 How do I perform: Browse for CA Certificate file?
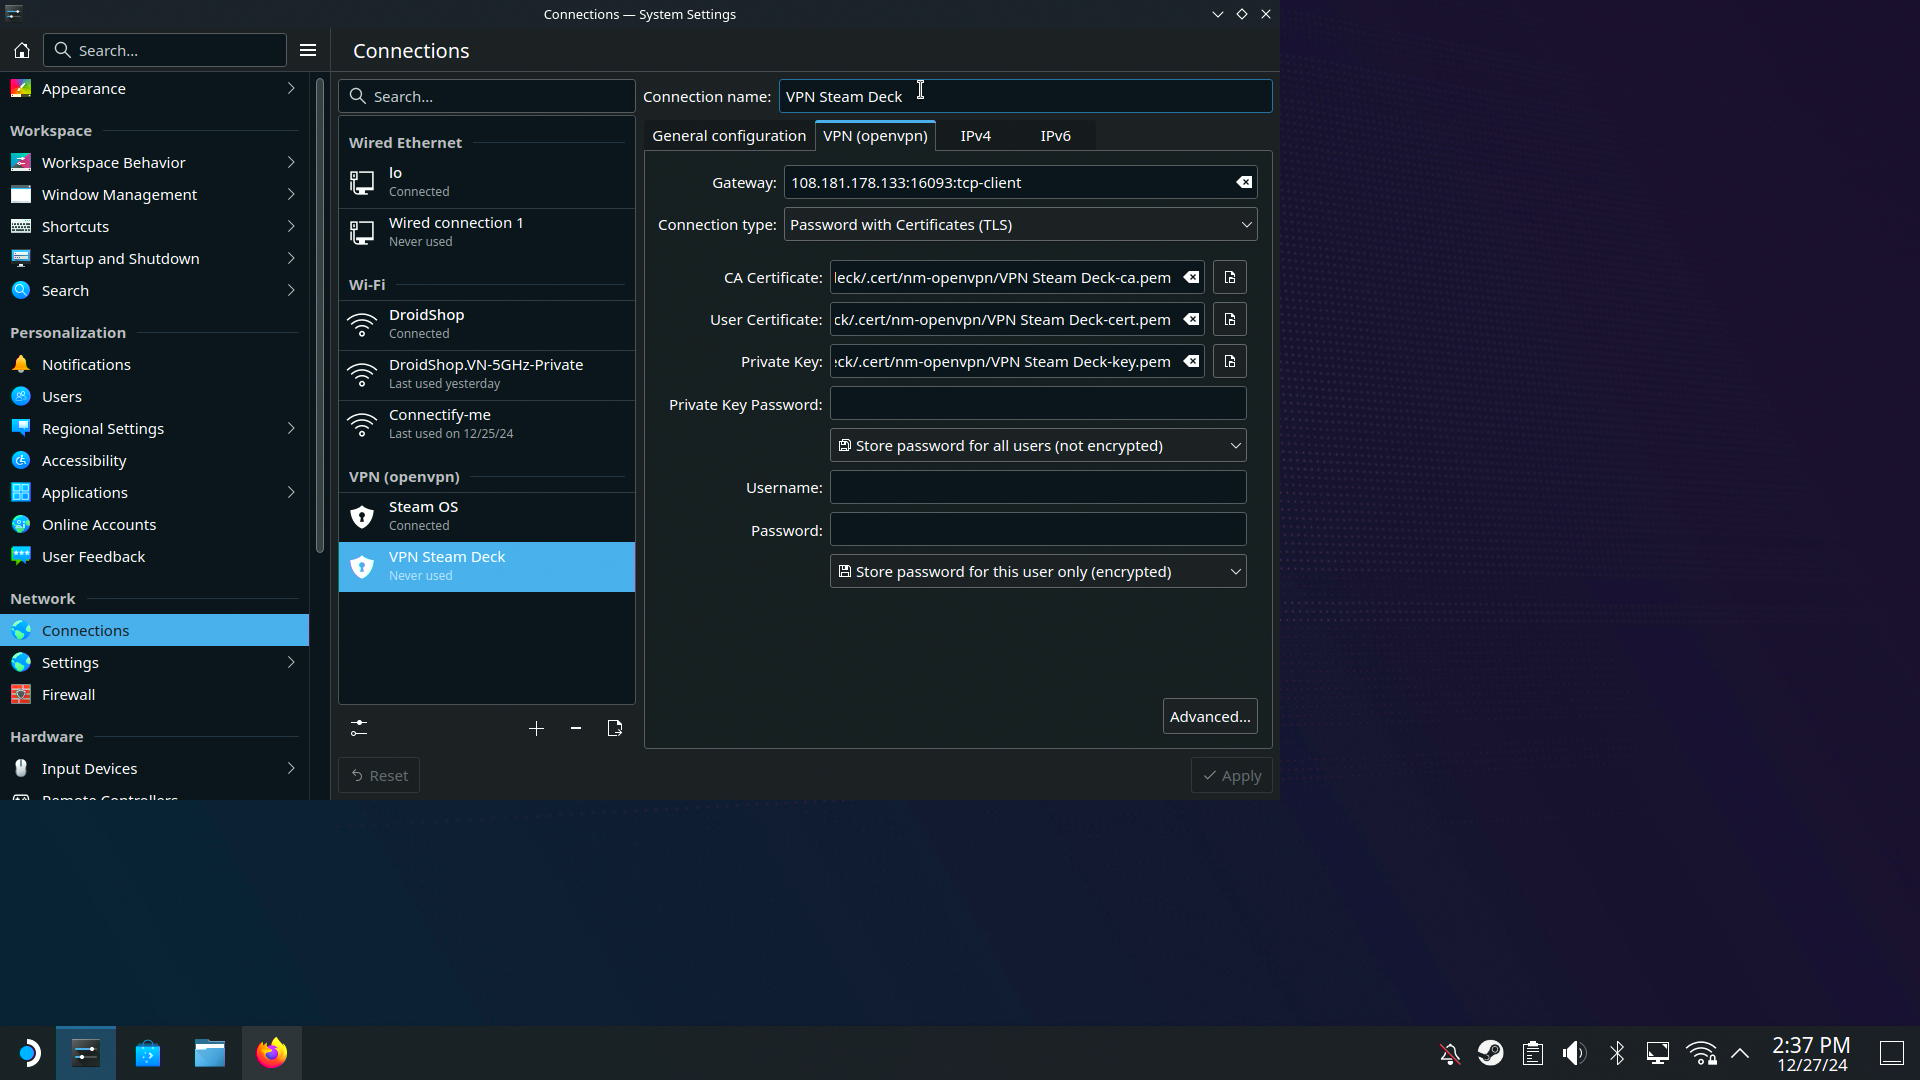[x=1230, y=277]
